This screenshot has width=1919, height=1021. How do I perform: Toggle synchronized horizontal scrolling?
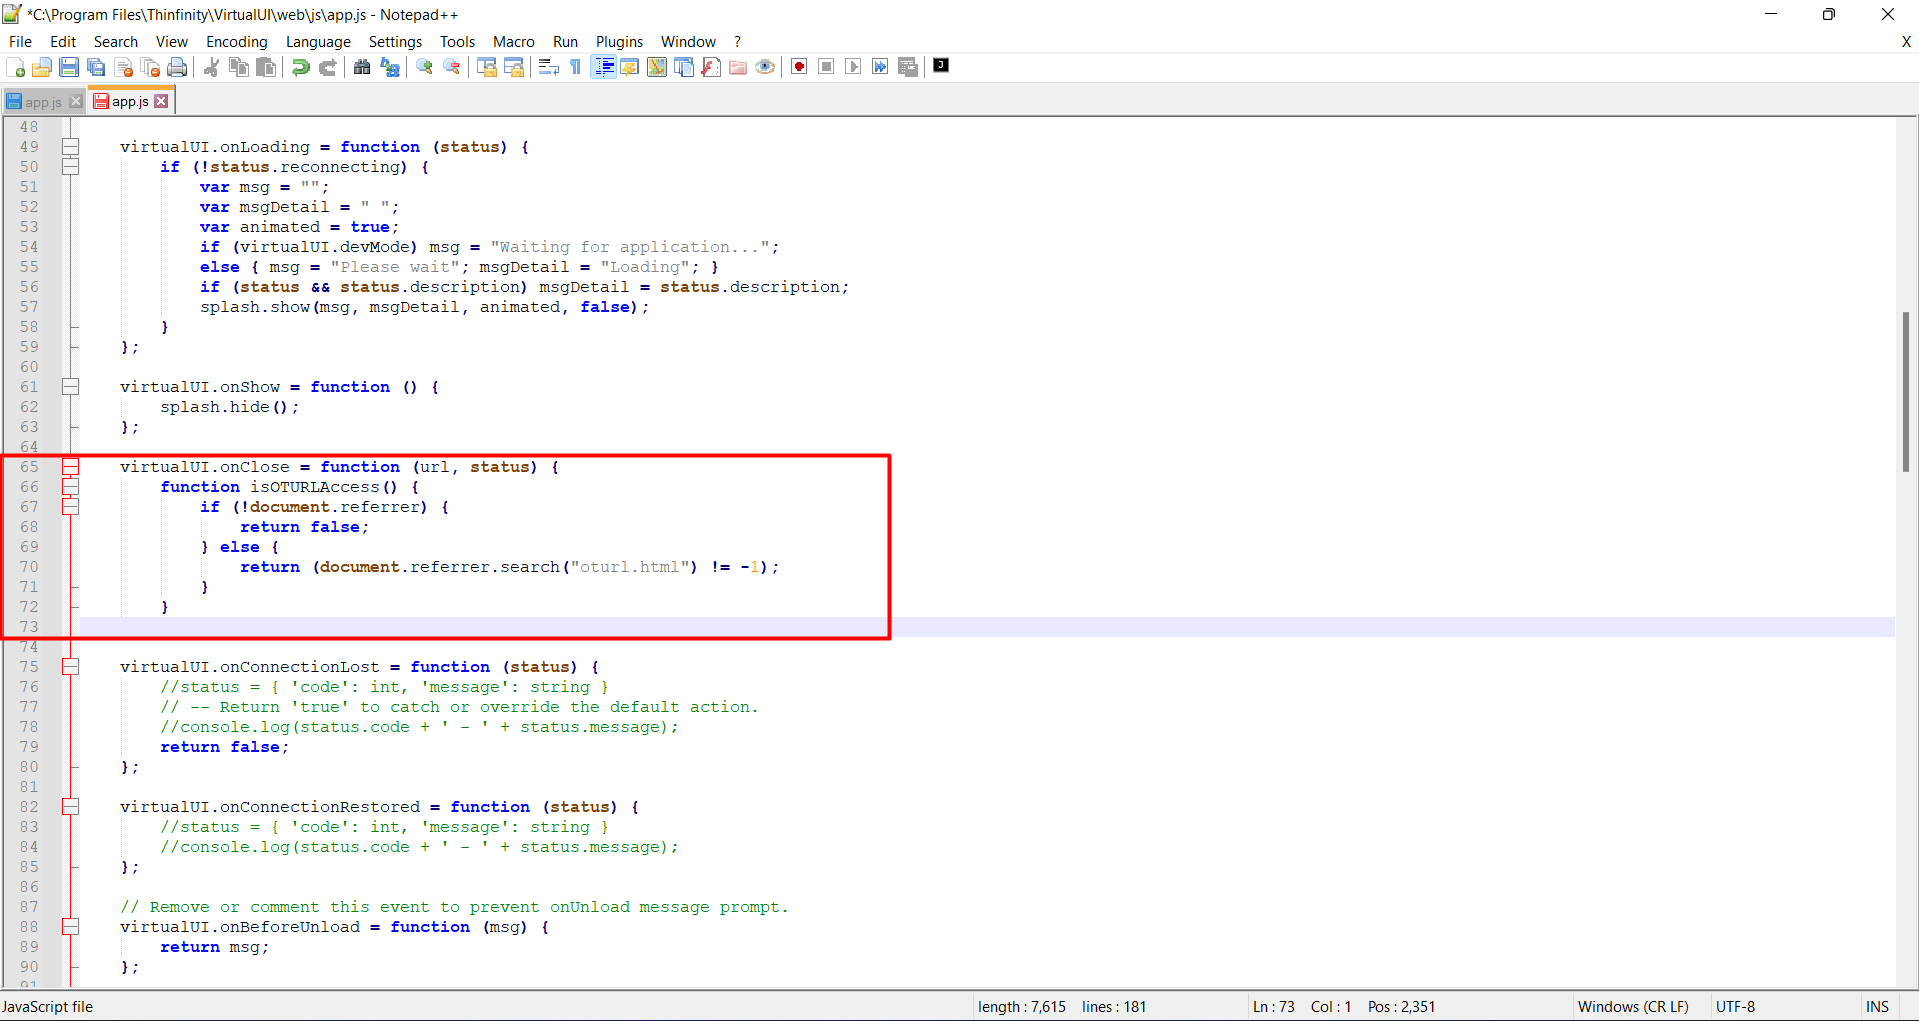click(x=514, y=67)
